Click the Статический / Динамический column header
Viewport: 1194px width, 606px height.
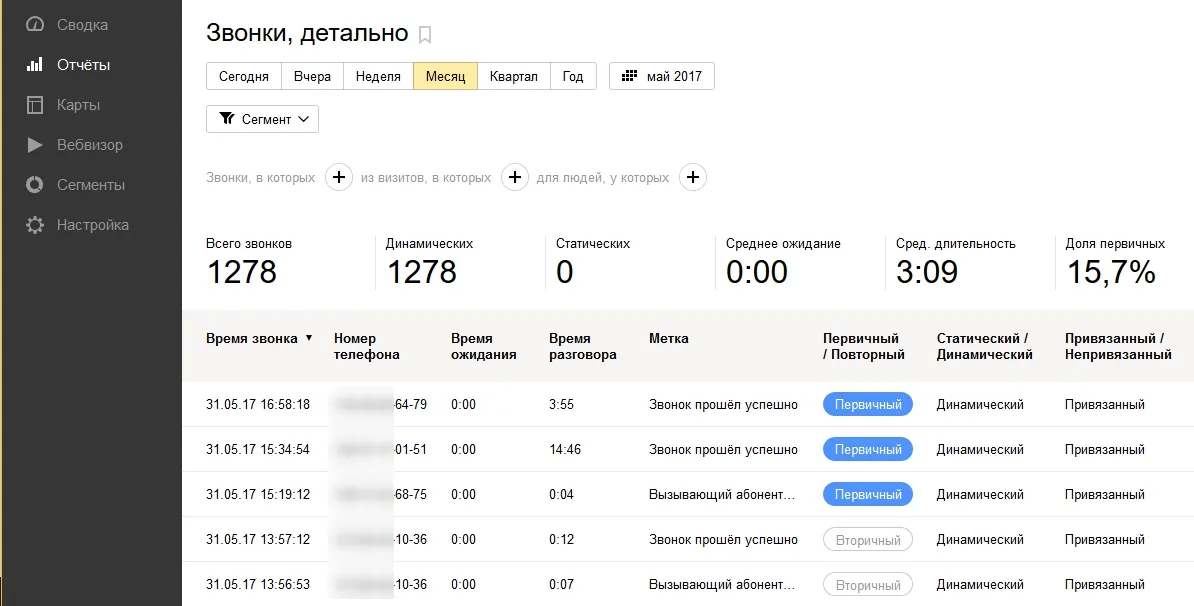(985, 346)
